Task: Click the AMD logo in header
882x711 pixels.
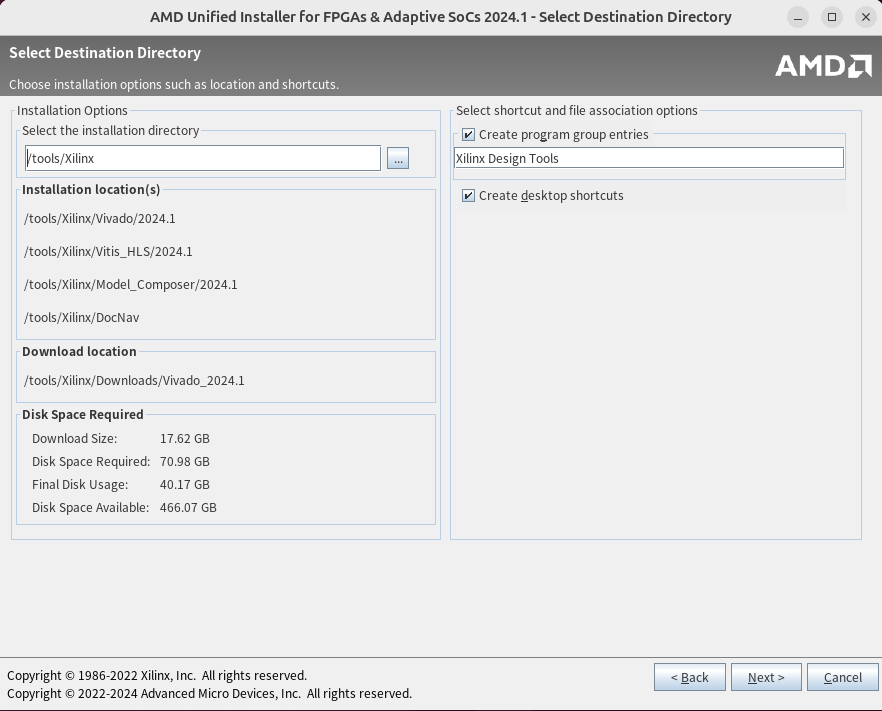Action: pos(823,66)
